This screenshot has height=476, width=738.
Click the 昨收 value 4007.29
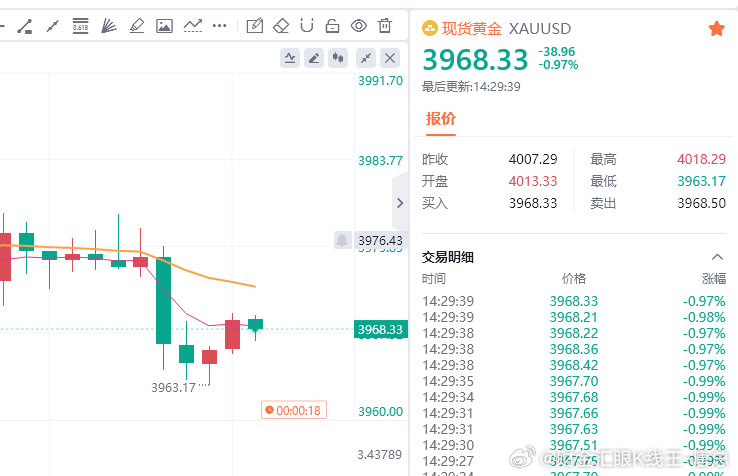(533, 159)
